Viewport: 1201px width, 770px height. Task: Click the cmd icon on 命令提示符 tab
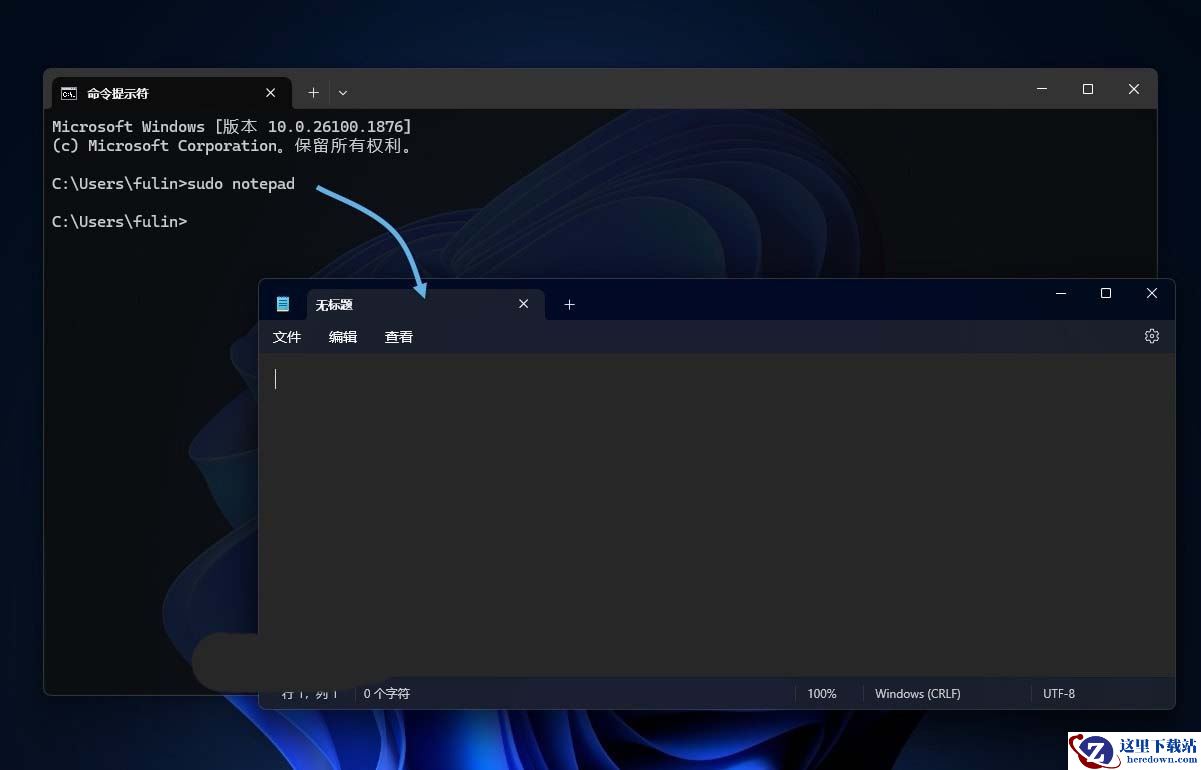point(68,93)
